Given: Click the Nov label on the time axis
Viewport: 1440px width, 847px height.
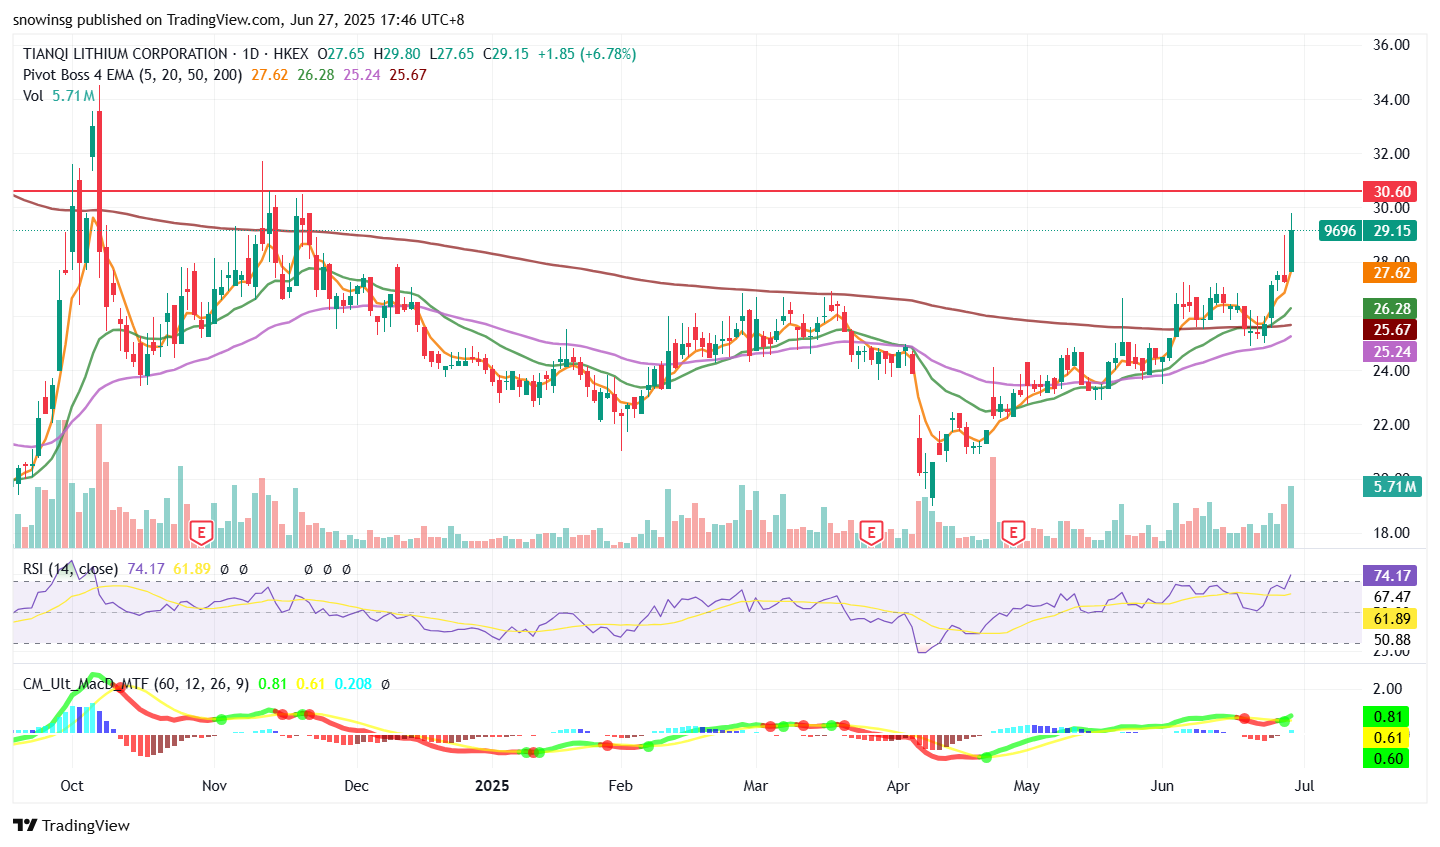Looking at the screenshot, I should 215,786.
